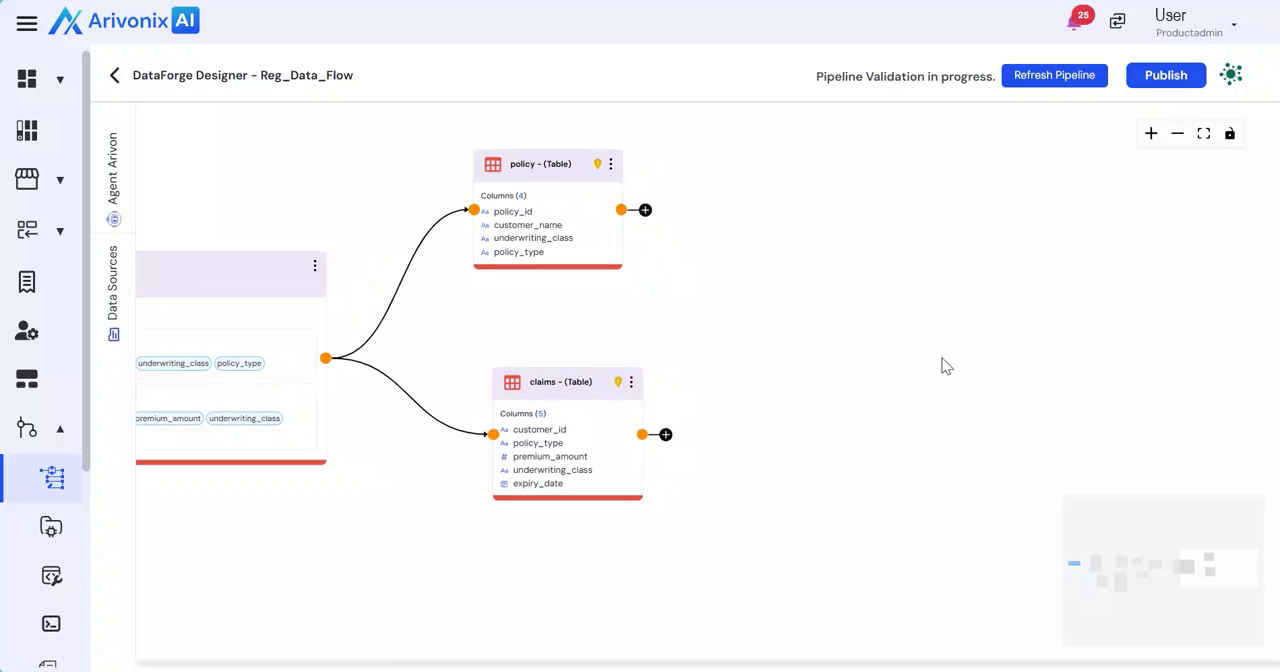
Task: Click the green pipeline status icon
Action: pos(1232,75)
